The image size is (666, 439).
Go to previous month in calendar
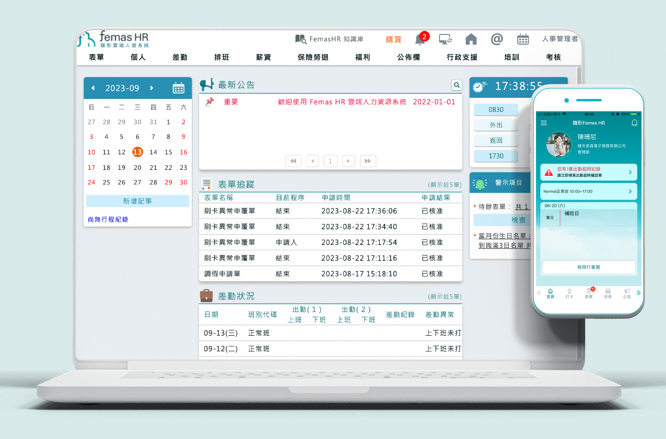click(93, 88)
